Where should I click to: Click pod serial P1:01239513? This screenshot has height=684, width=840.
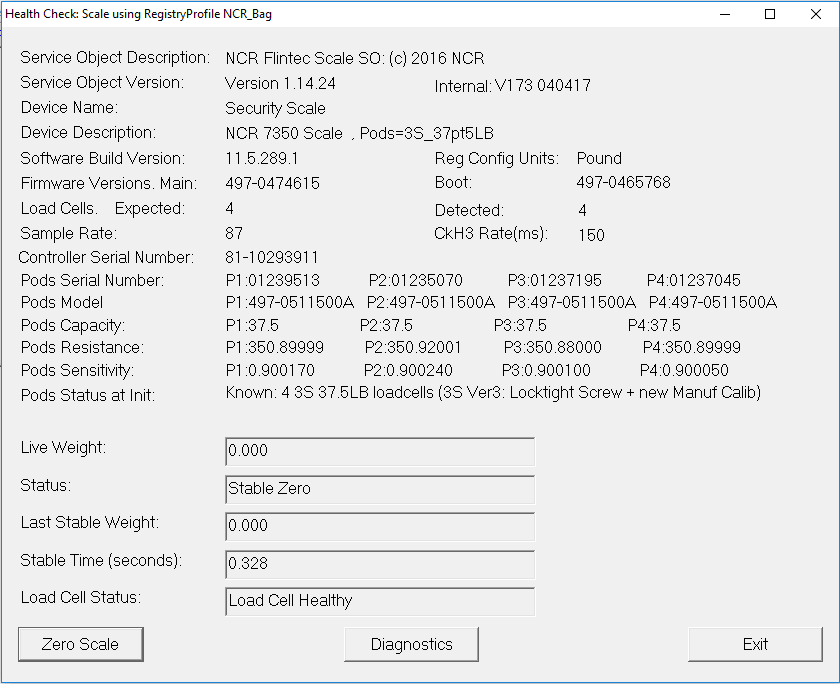tap(273, 280)
